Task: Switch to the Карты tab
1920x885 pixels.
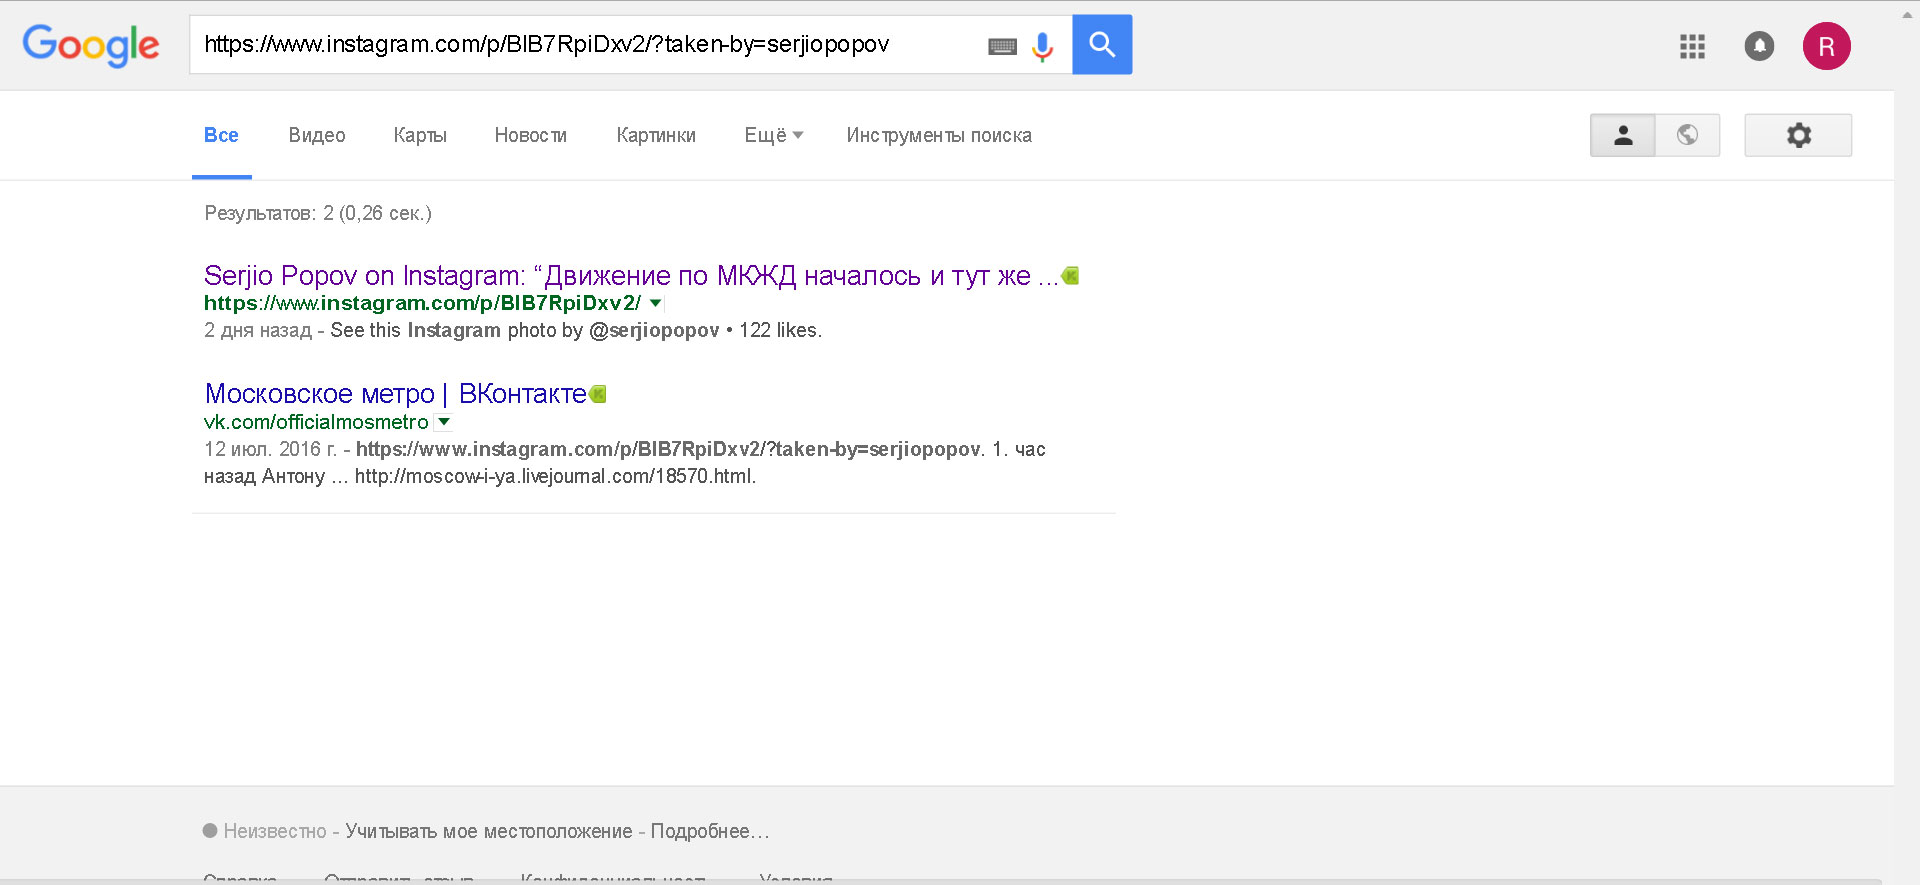Action: pos(420,135)
